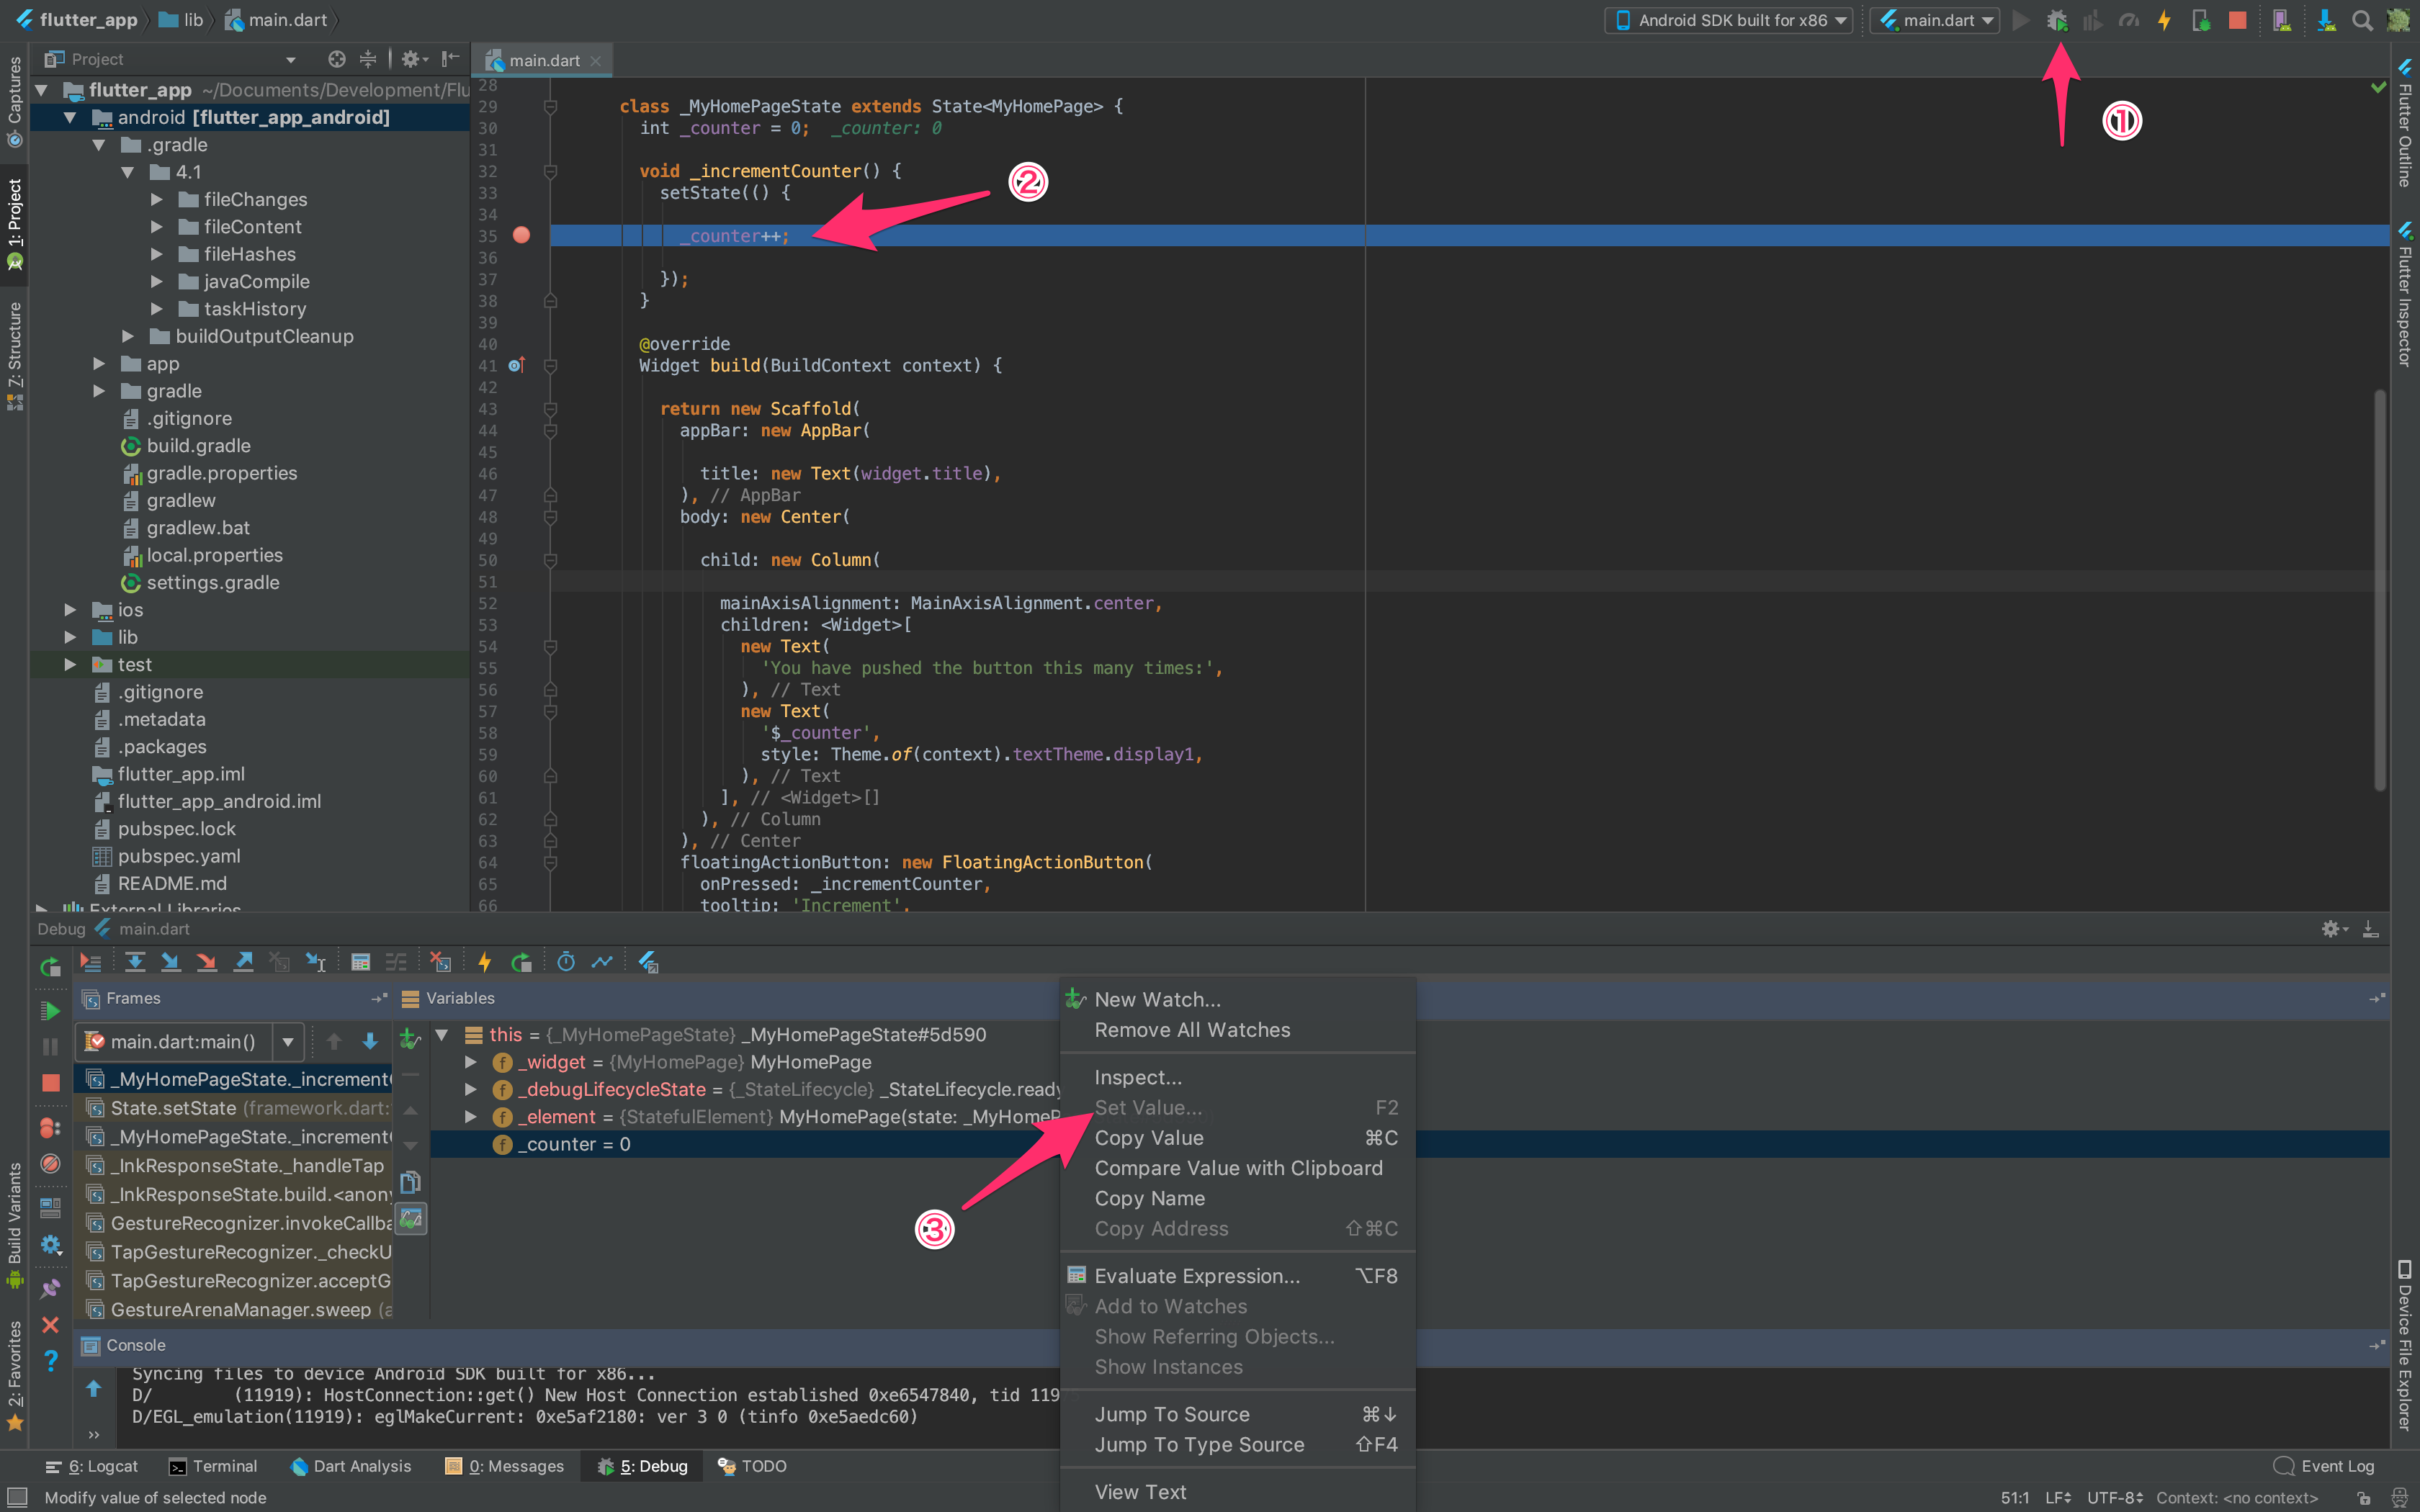Collapse the 'this' variable node

pos(441,1034)
